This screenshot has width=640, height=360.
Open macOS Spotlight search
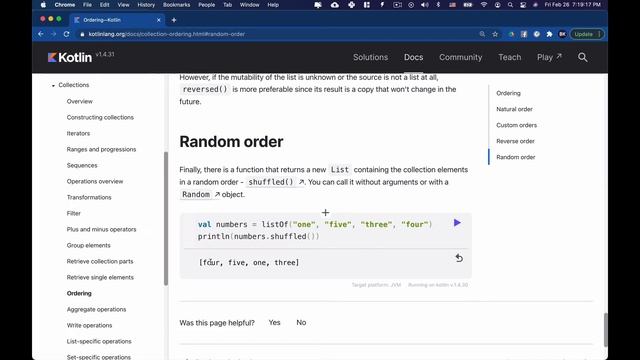pos(510,5)
